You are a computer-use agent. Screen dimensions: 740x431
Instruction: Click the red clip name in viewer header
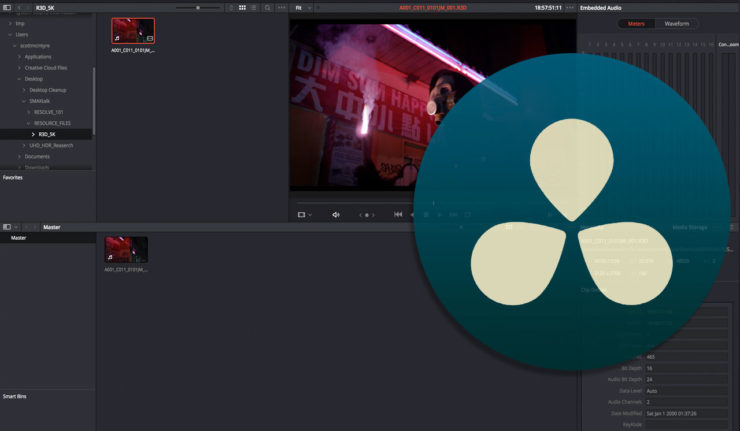(433, 8)
